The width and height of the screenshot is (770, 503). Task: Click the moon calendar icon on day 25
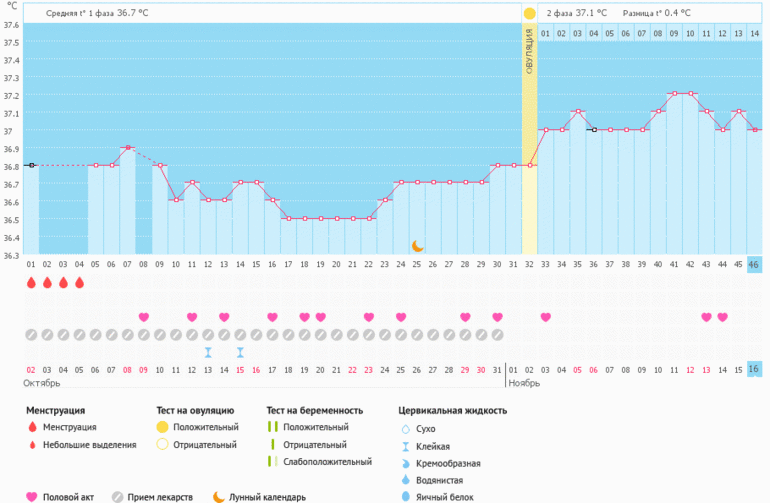(418, 245)
